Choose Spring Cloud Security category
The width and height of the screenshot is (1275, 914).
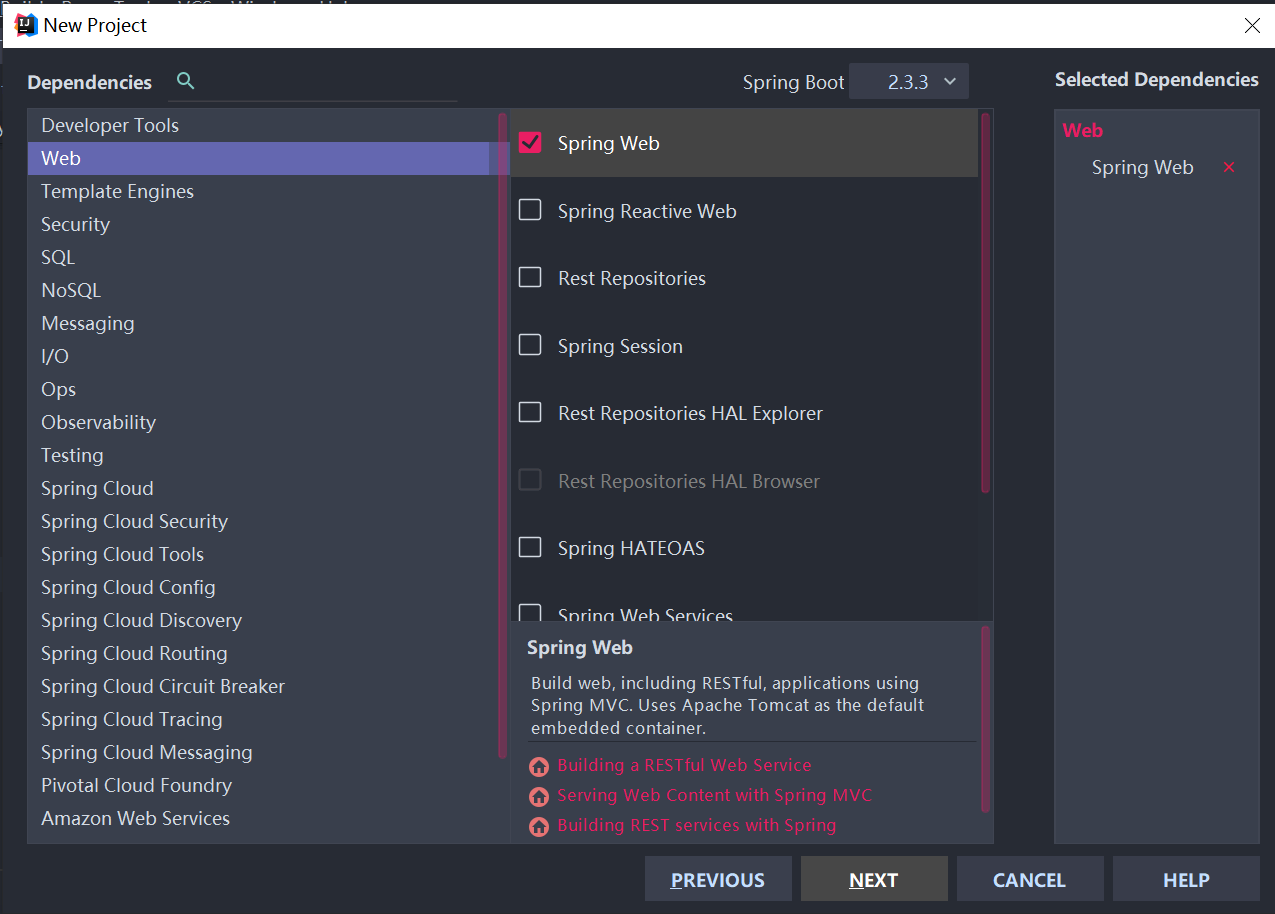[x=263, y=521]
